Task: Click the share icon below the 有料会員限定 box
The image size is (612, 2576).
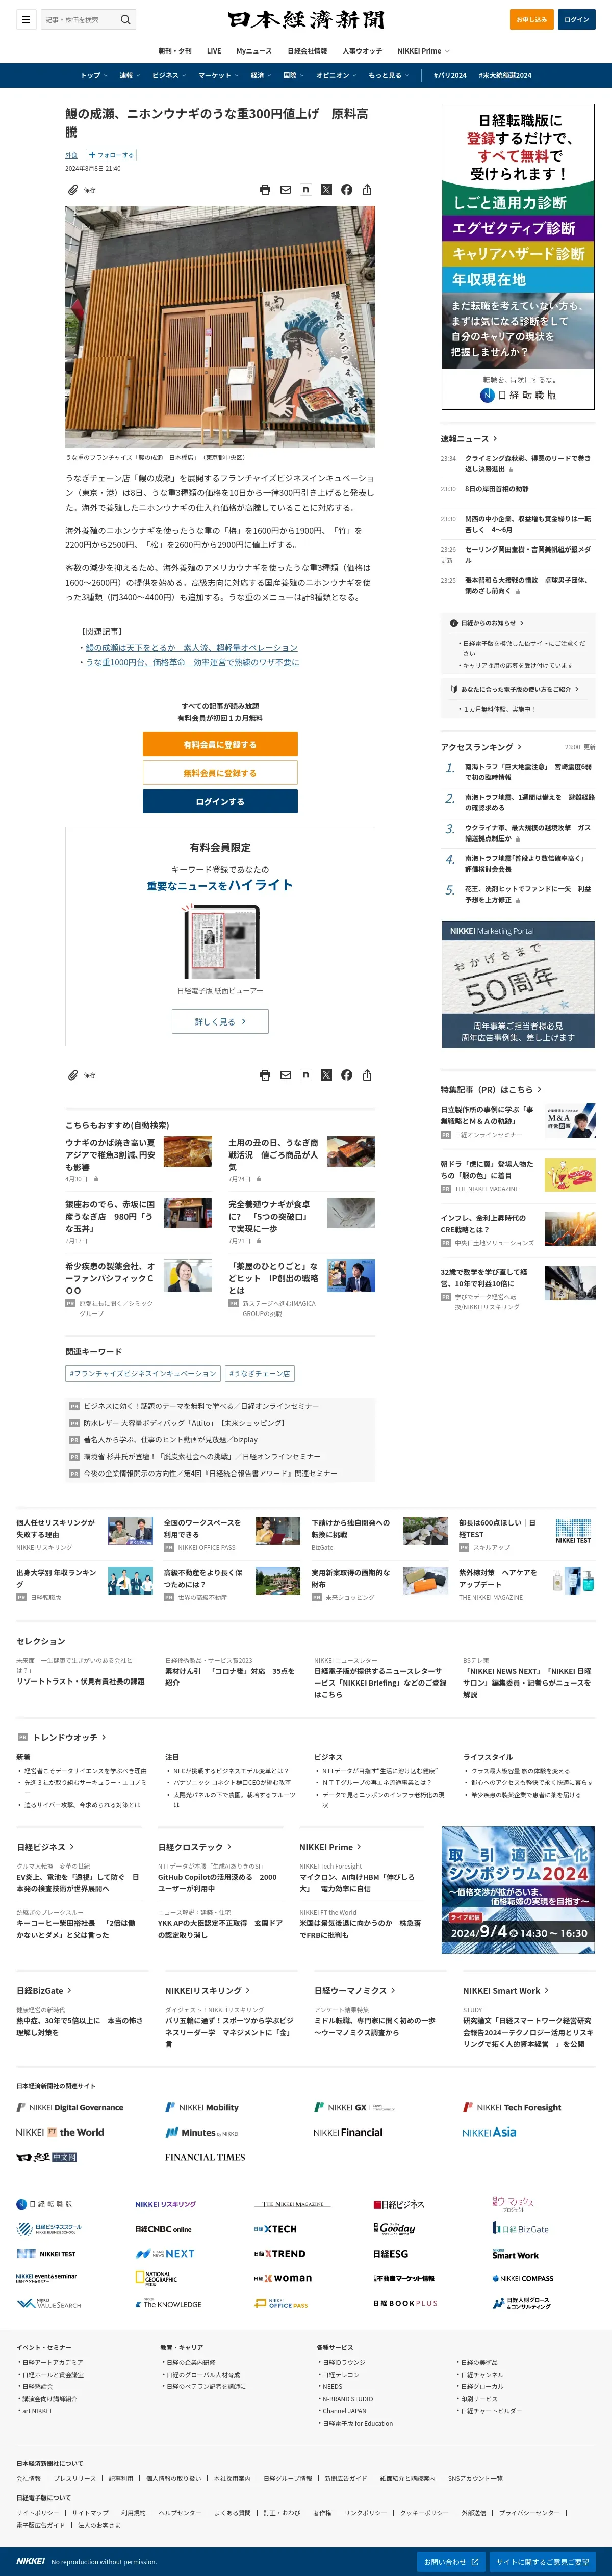Action: (x=367, y=1075)
